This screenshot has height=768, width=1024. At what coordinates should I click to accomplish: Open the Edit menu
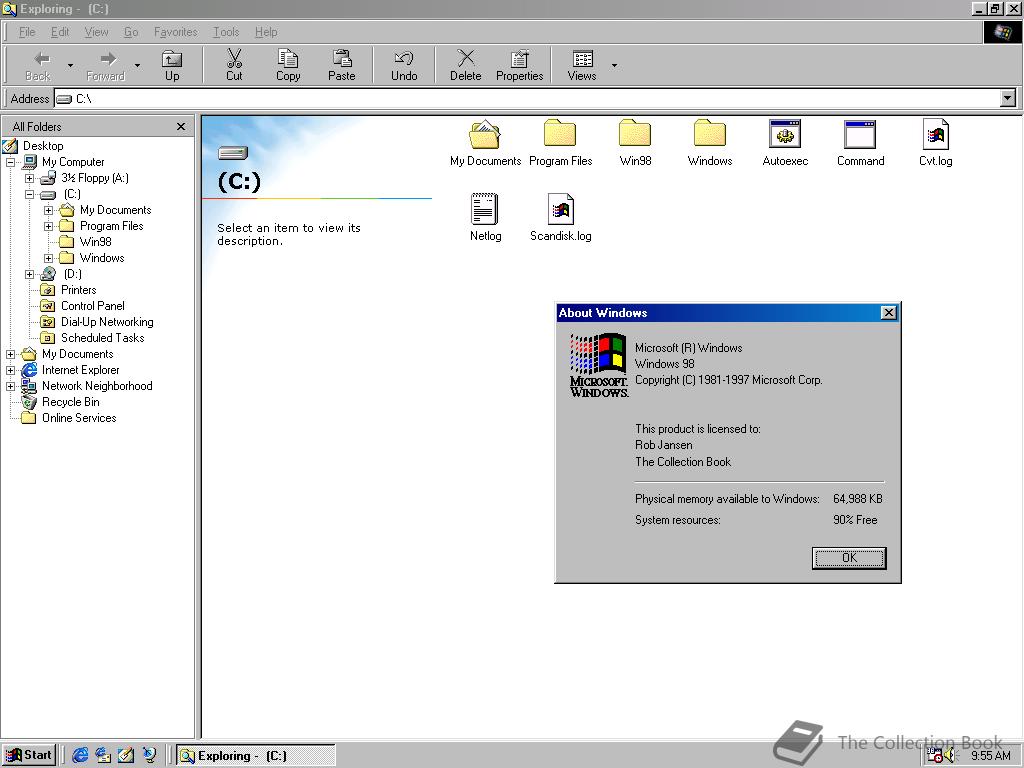coord(60,32)
